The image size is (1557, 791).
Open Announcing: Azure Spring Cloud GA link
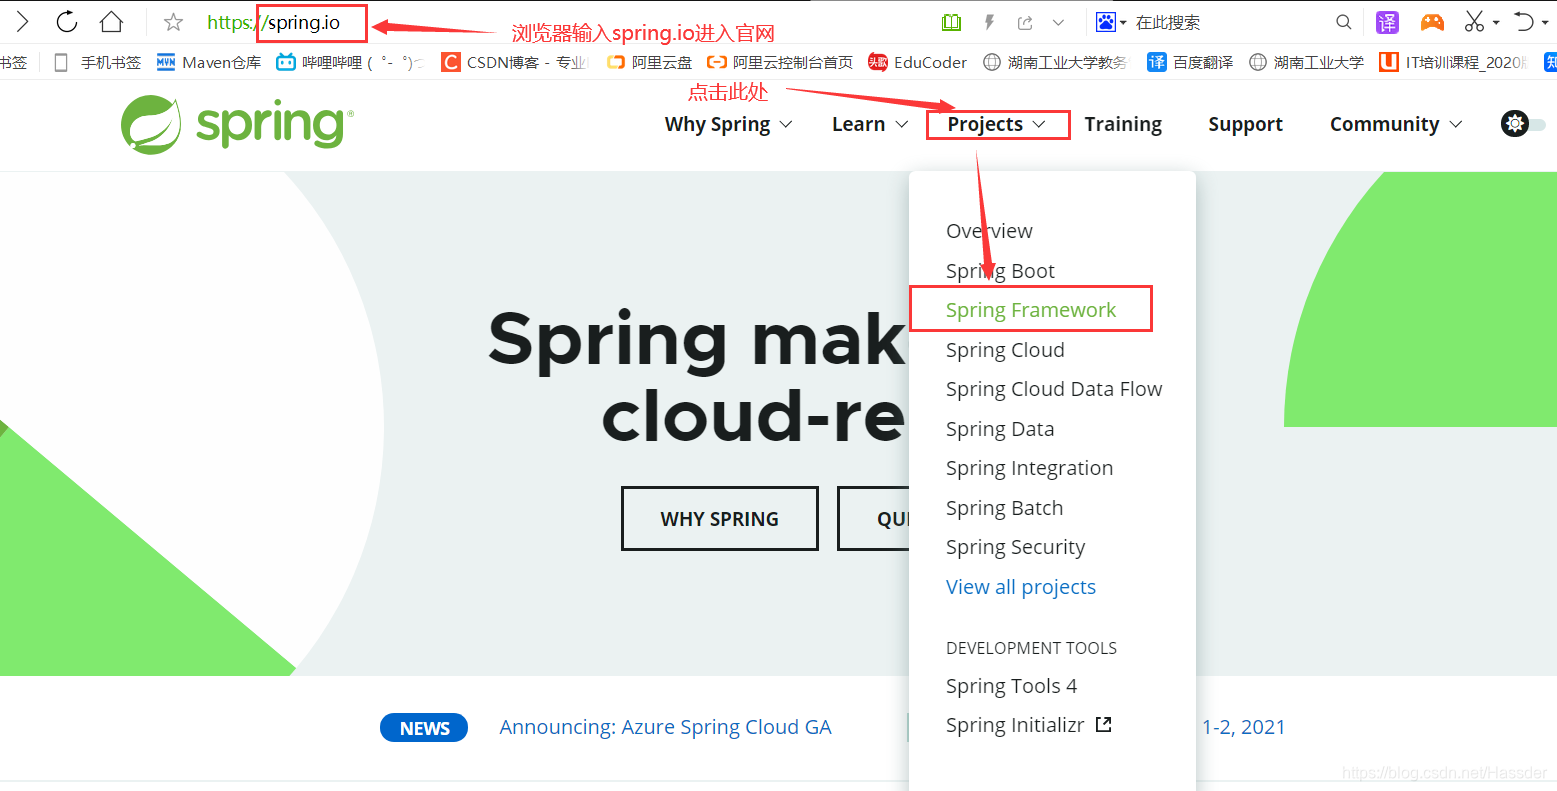(x=665, y=727)
